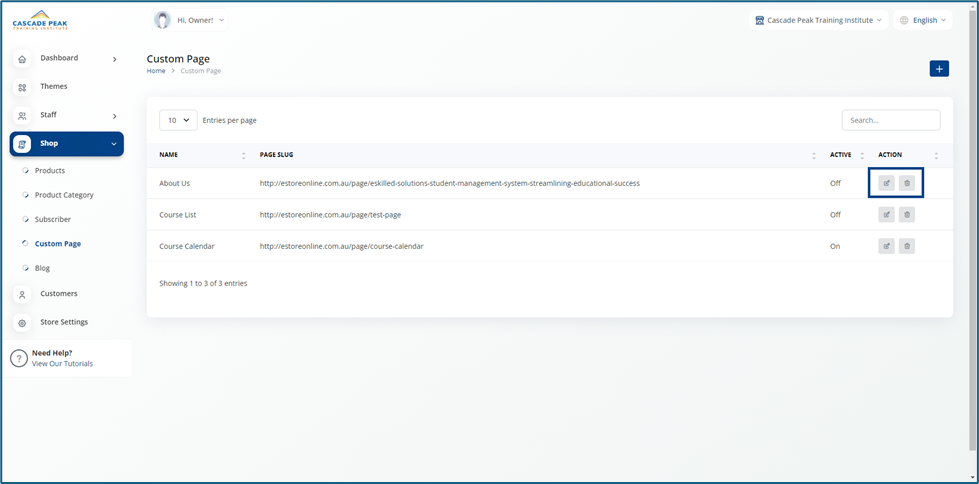
Task: Click the Owner avatar picture
Action: click(162, 20)
